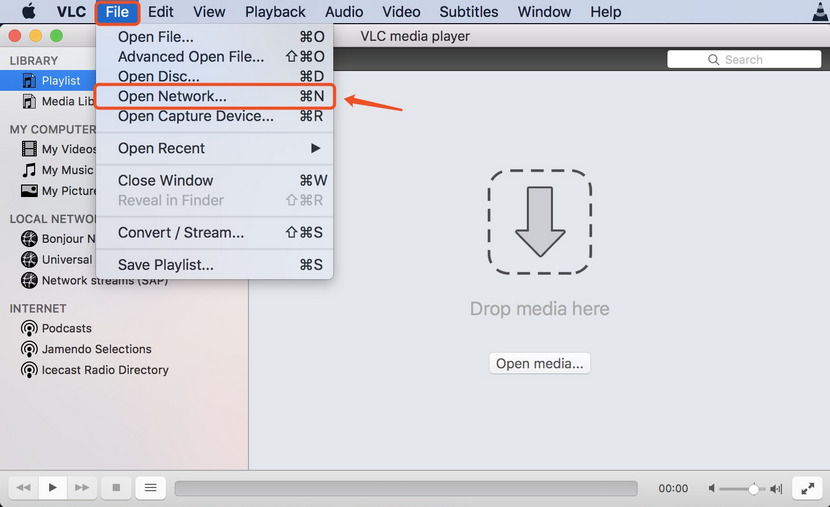Click the previous/rewind playback button
This screenshot has width=830, height=507.
tap(23, 487)
